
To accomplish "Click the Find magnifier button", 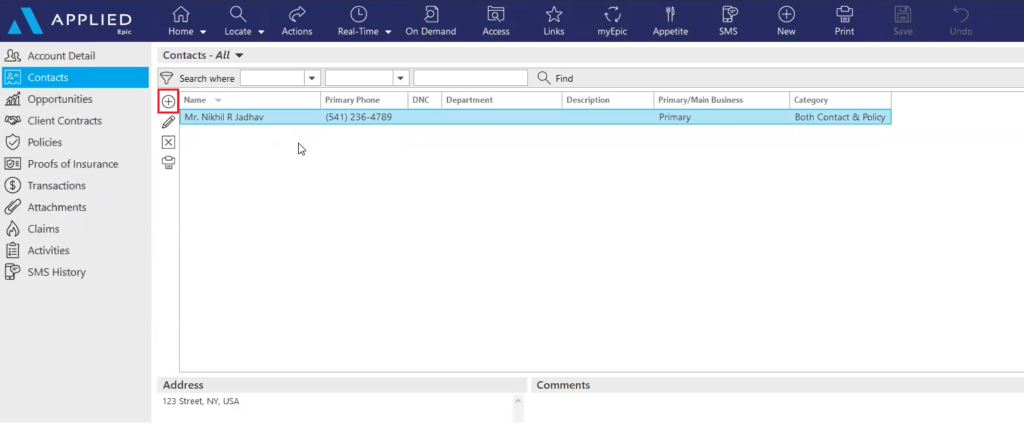I will [x=555, y=78].
